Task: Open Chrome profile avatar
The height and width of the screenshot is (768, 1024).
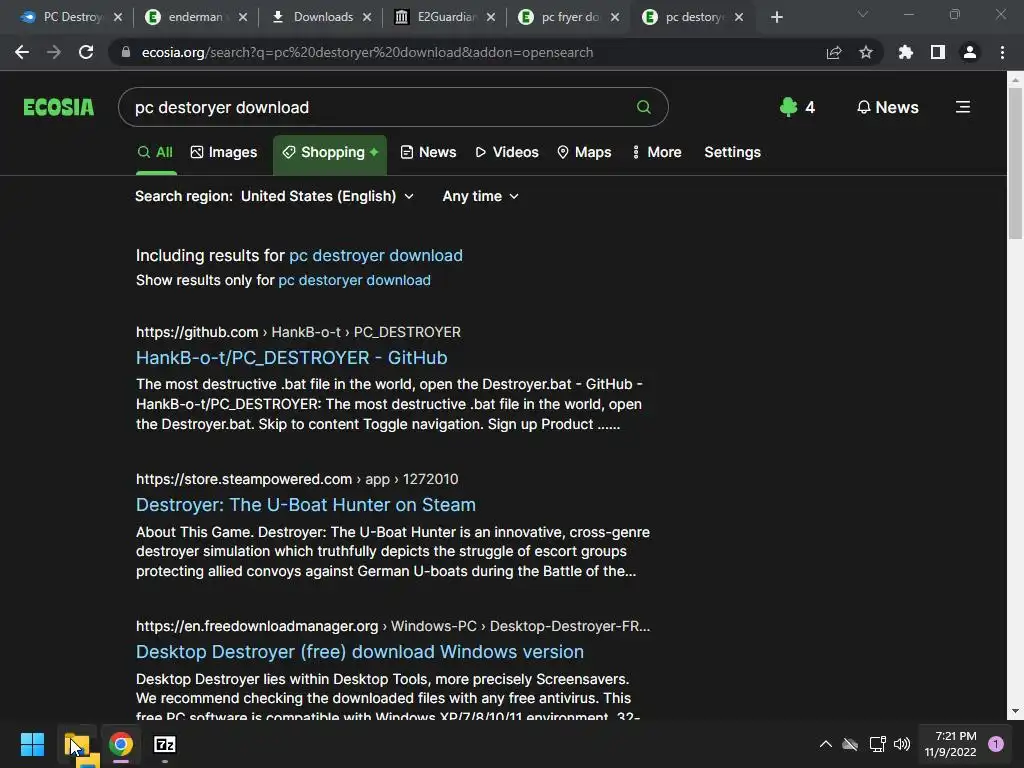Action: (x=970, y=52)
